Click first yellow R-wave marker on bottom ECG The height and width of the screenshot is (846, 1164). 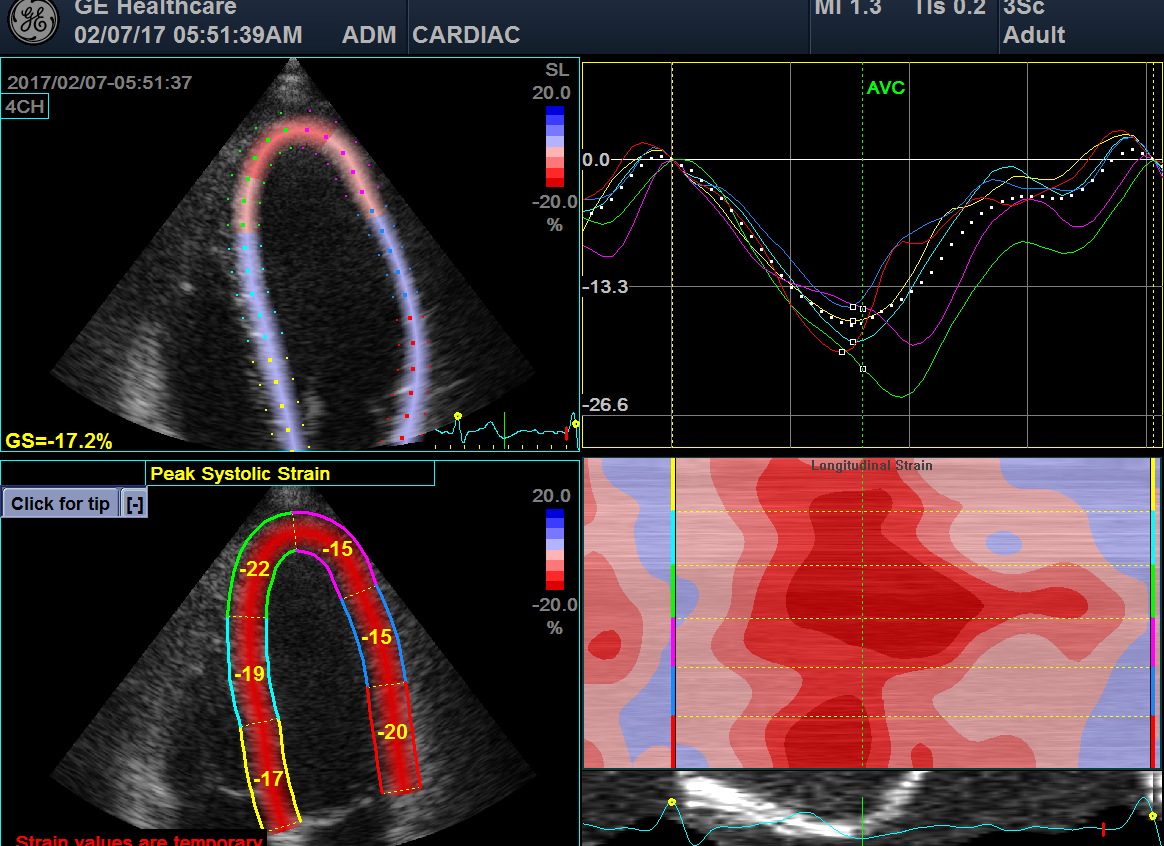(x=672, y=802)
